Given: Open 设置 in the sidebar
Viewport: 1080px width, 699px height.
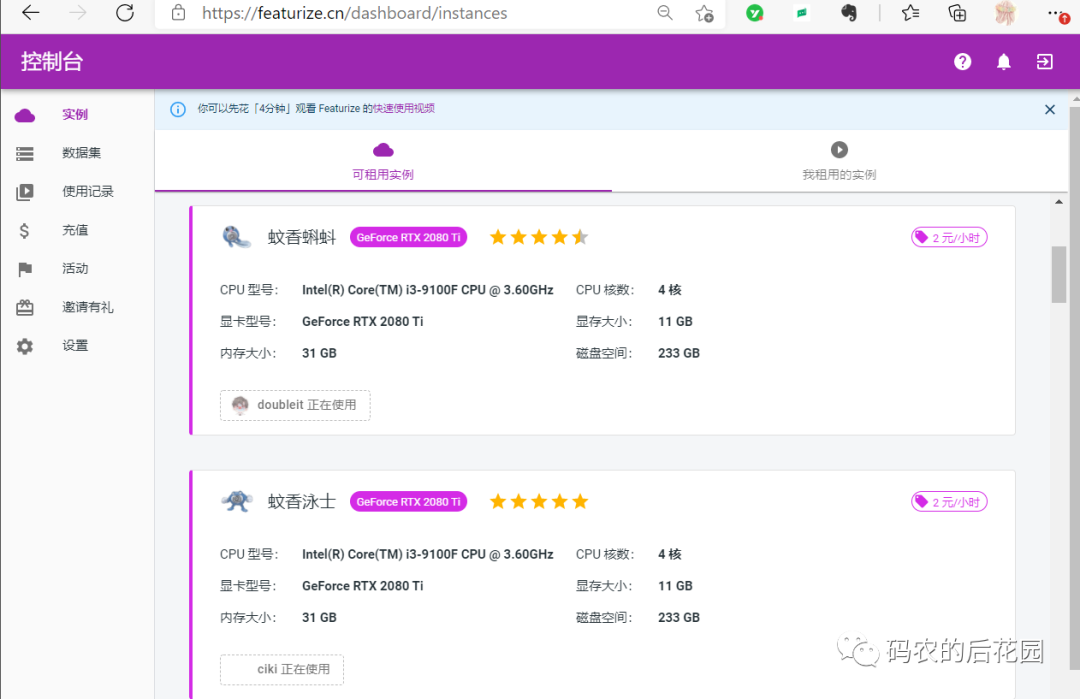Looking at the screenshot, I should pyautogui.click(x=75, y=346).
